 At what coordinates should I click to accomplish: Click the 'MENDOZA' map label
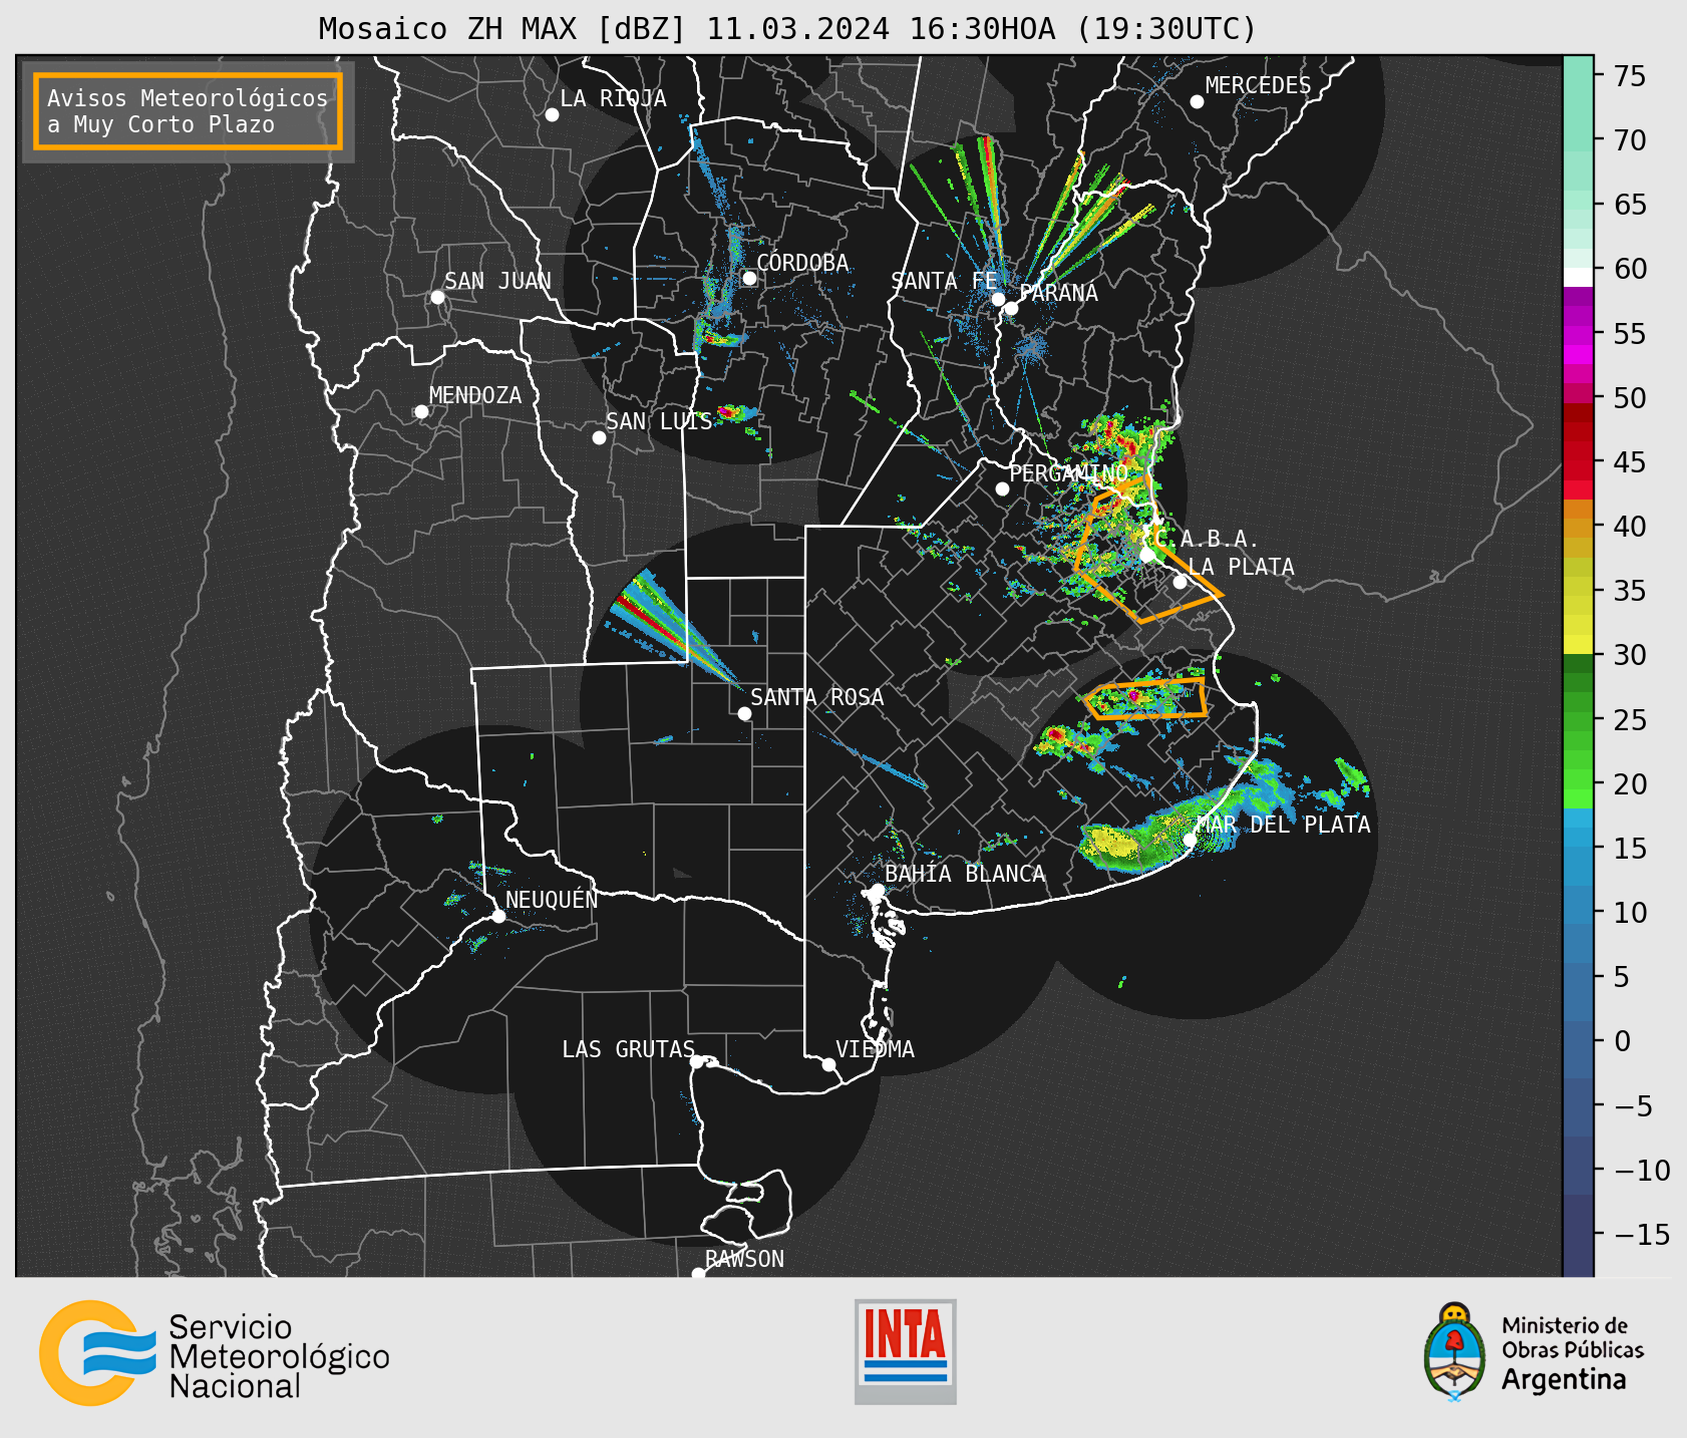[475, 395]
